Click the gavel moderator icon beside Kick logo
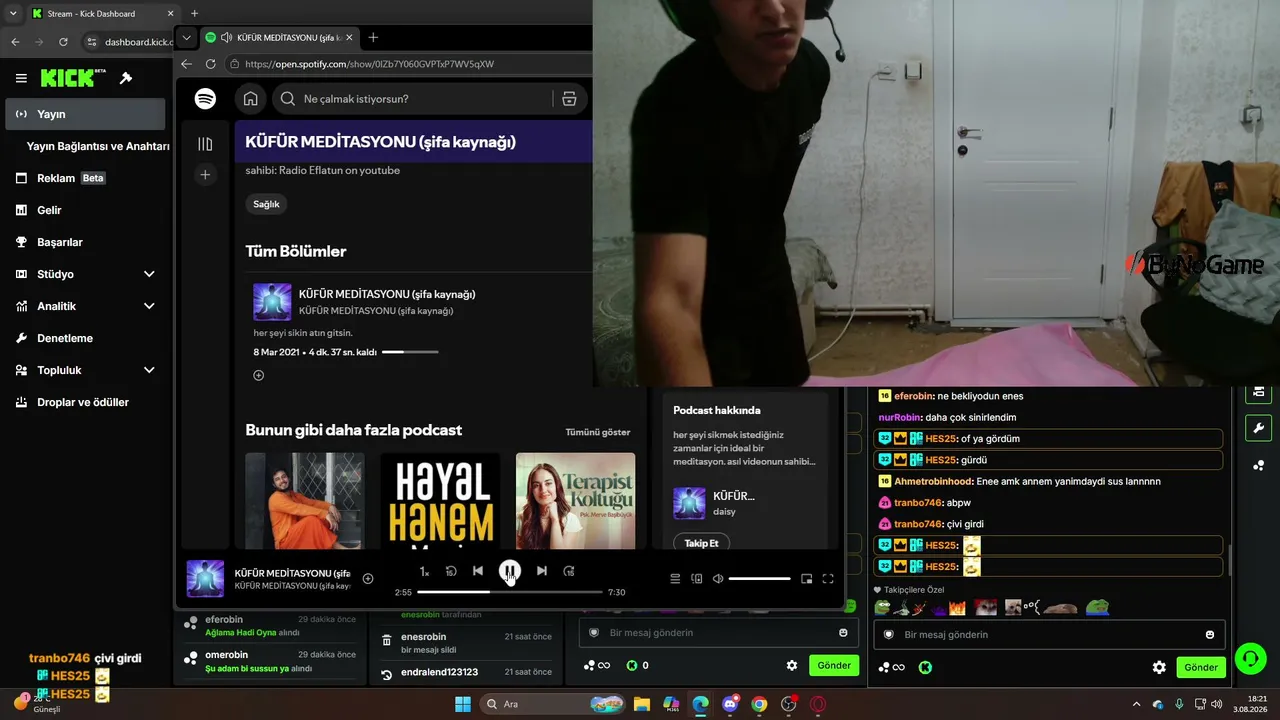 126,78
